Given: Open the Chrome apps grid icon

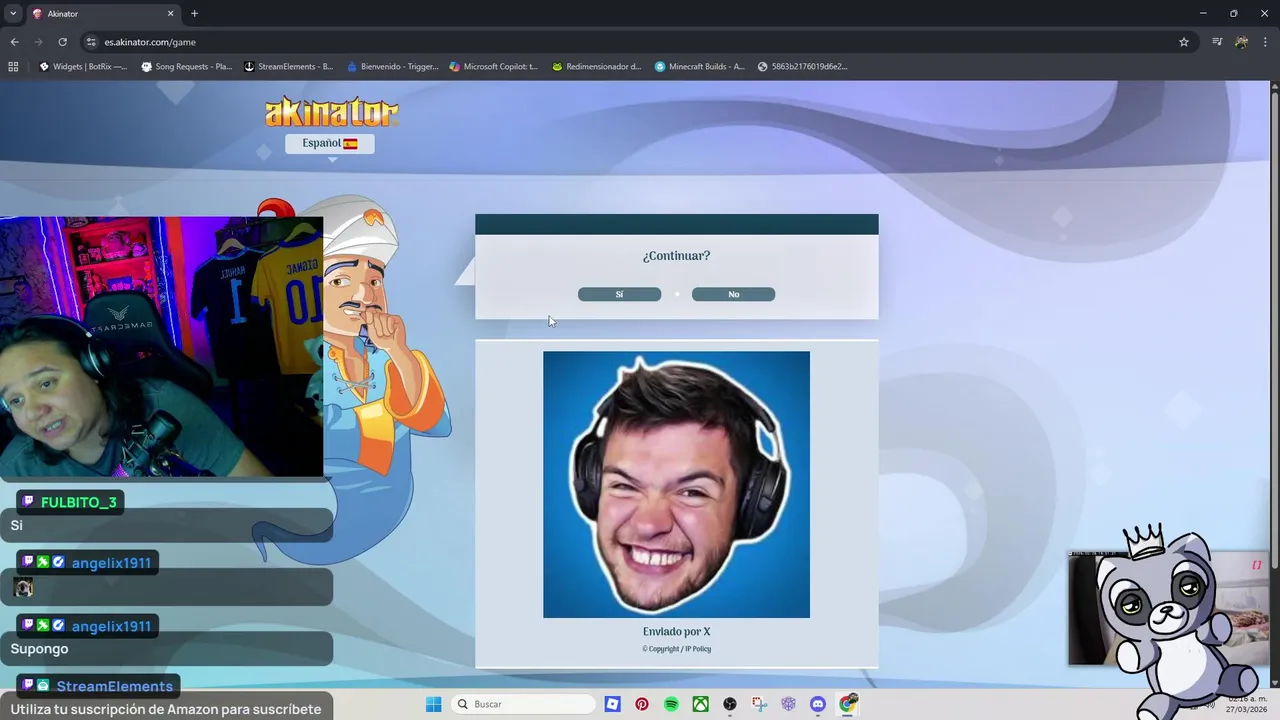Looking at the screenshot, I should point(13,67).
